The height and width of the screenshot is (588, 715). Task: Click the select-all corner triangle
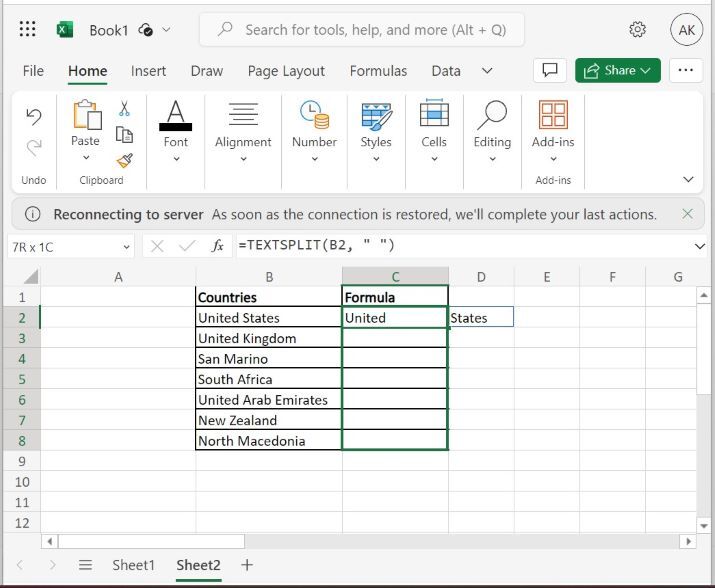coord(30,277)
